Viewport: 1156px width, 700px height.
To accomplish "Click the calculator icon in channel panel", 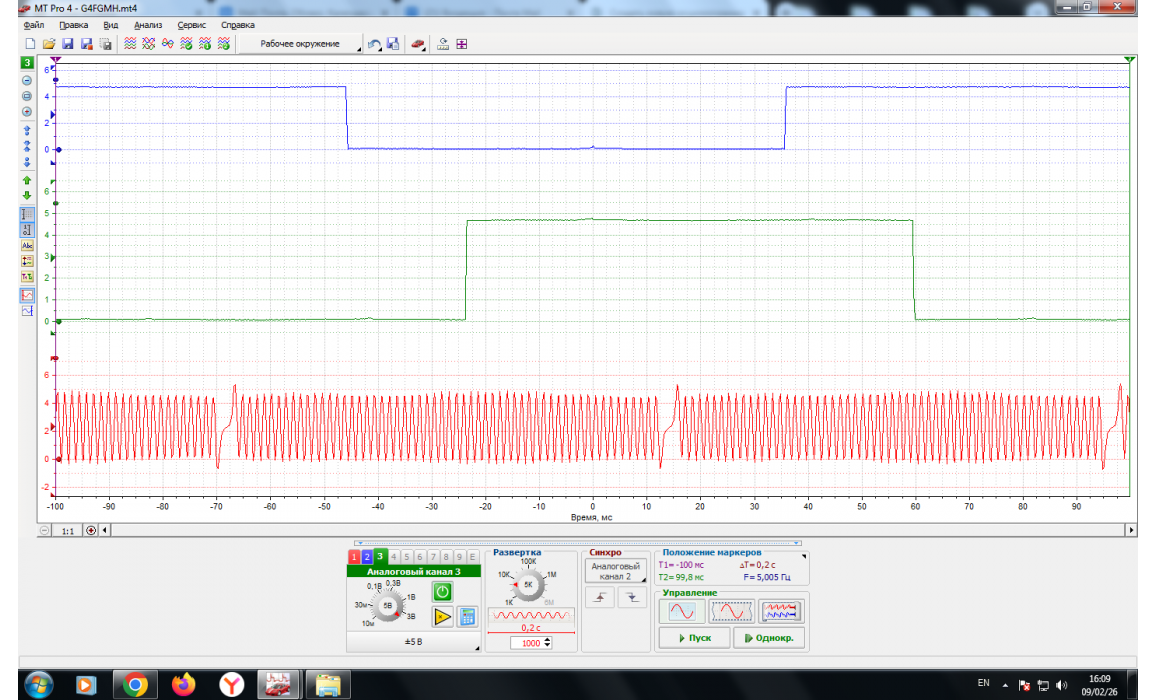I will pos(467,617).
